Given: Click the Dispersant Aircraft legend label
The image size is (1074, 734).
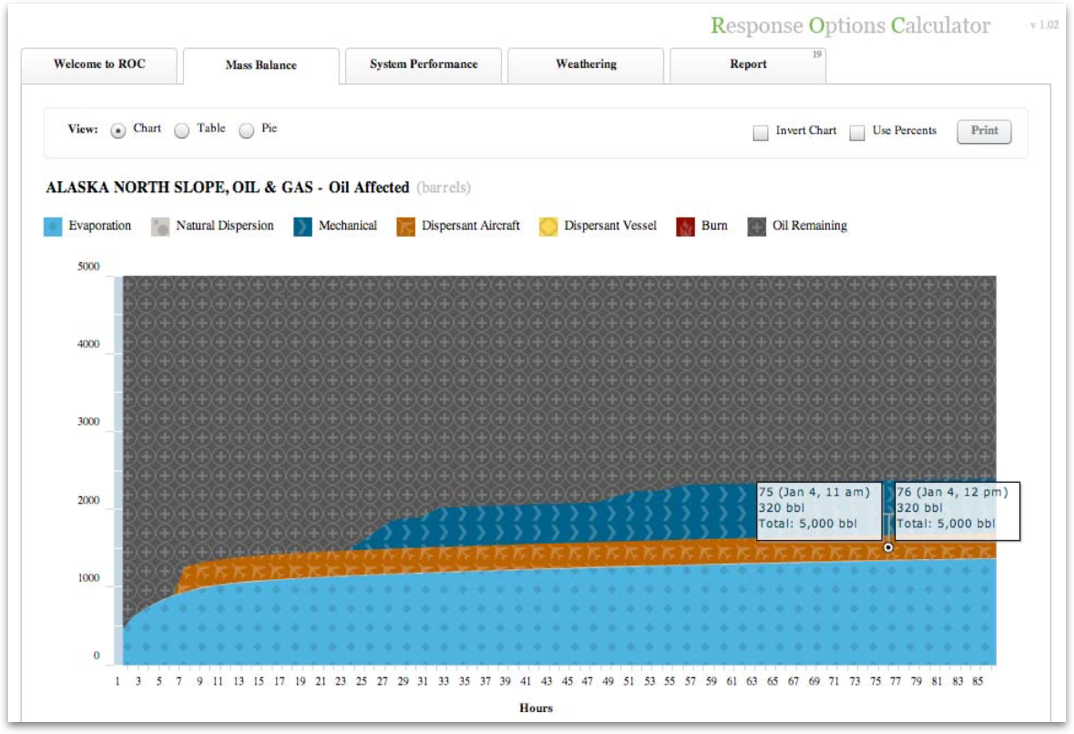Looking at the screenshot, I should 471,226.
